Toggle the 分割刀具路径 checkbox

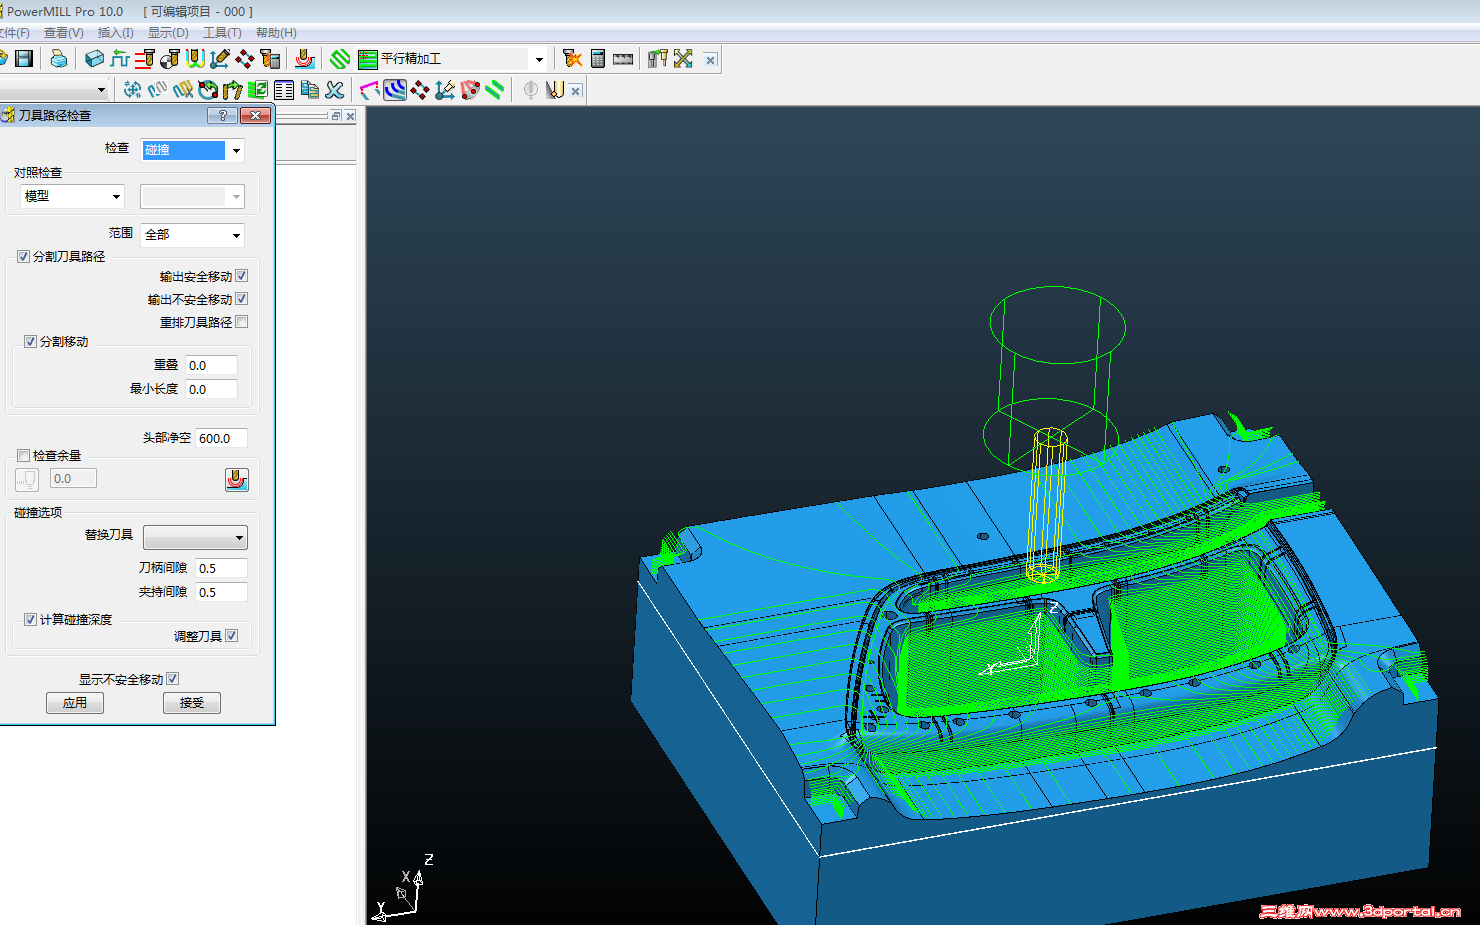coord(24,257)
